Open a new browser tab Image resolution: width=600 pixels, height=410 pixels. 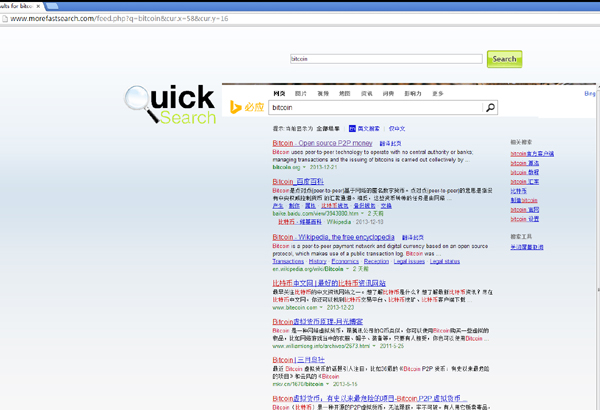[52, 6]
